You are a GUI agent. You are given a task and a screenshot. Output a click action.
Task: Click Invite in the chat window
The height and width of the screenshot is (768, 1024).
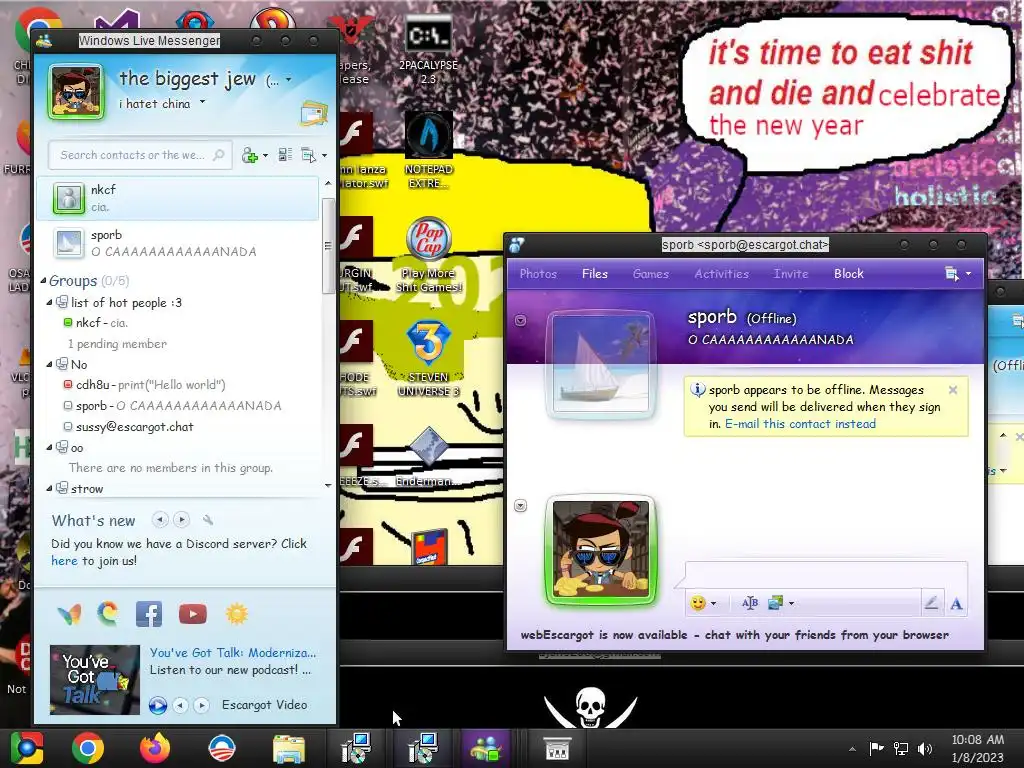(x=791, y=274)
